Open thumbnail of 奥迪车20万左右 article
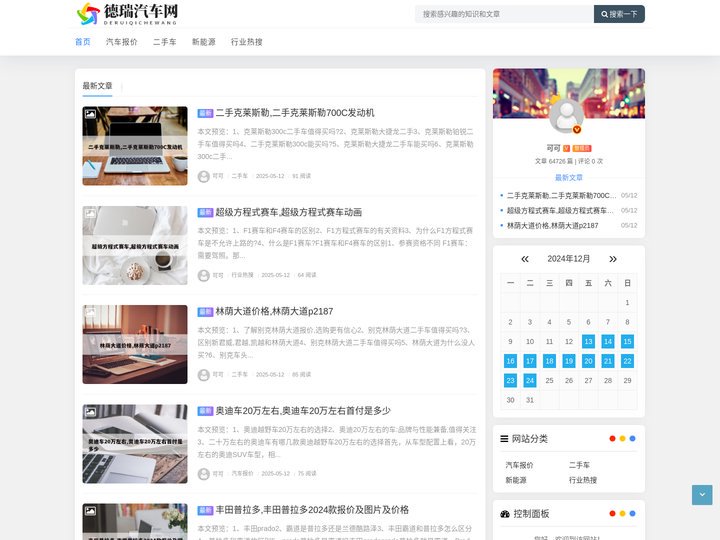 click(135, 444)
